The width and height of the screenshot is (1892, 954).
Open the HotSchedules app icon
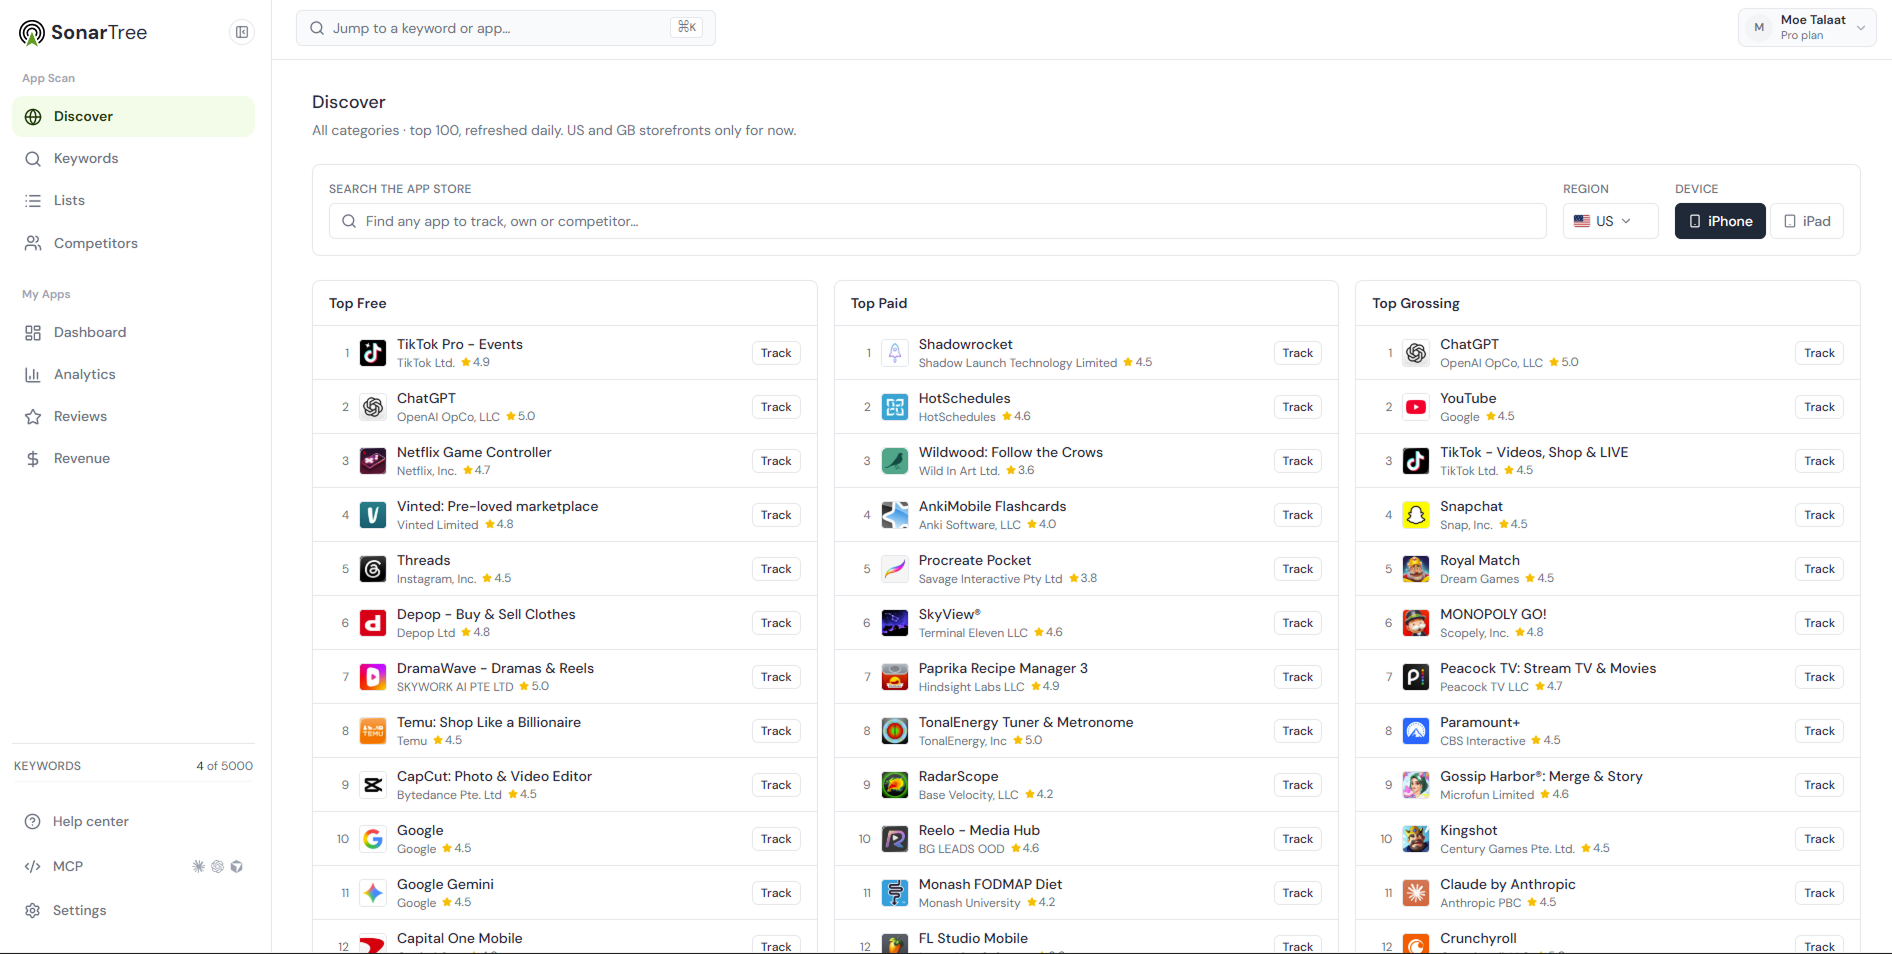(895, 406)
